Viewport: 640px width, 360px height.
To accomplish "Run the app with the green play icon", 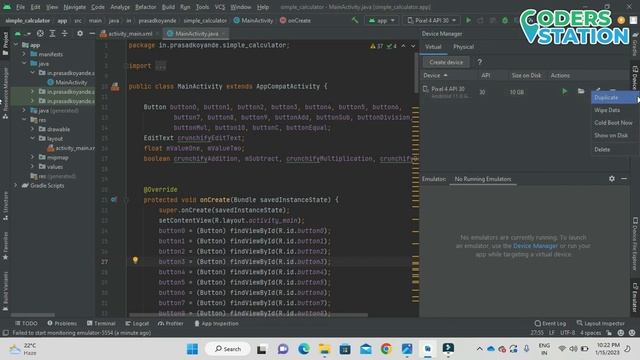I will tap(468, 20).
